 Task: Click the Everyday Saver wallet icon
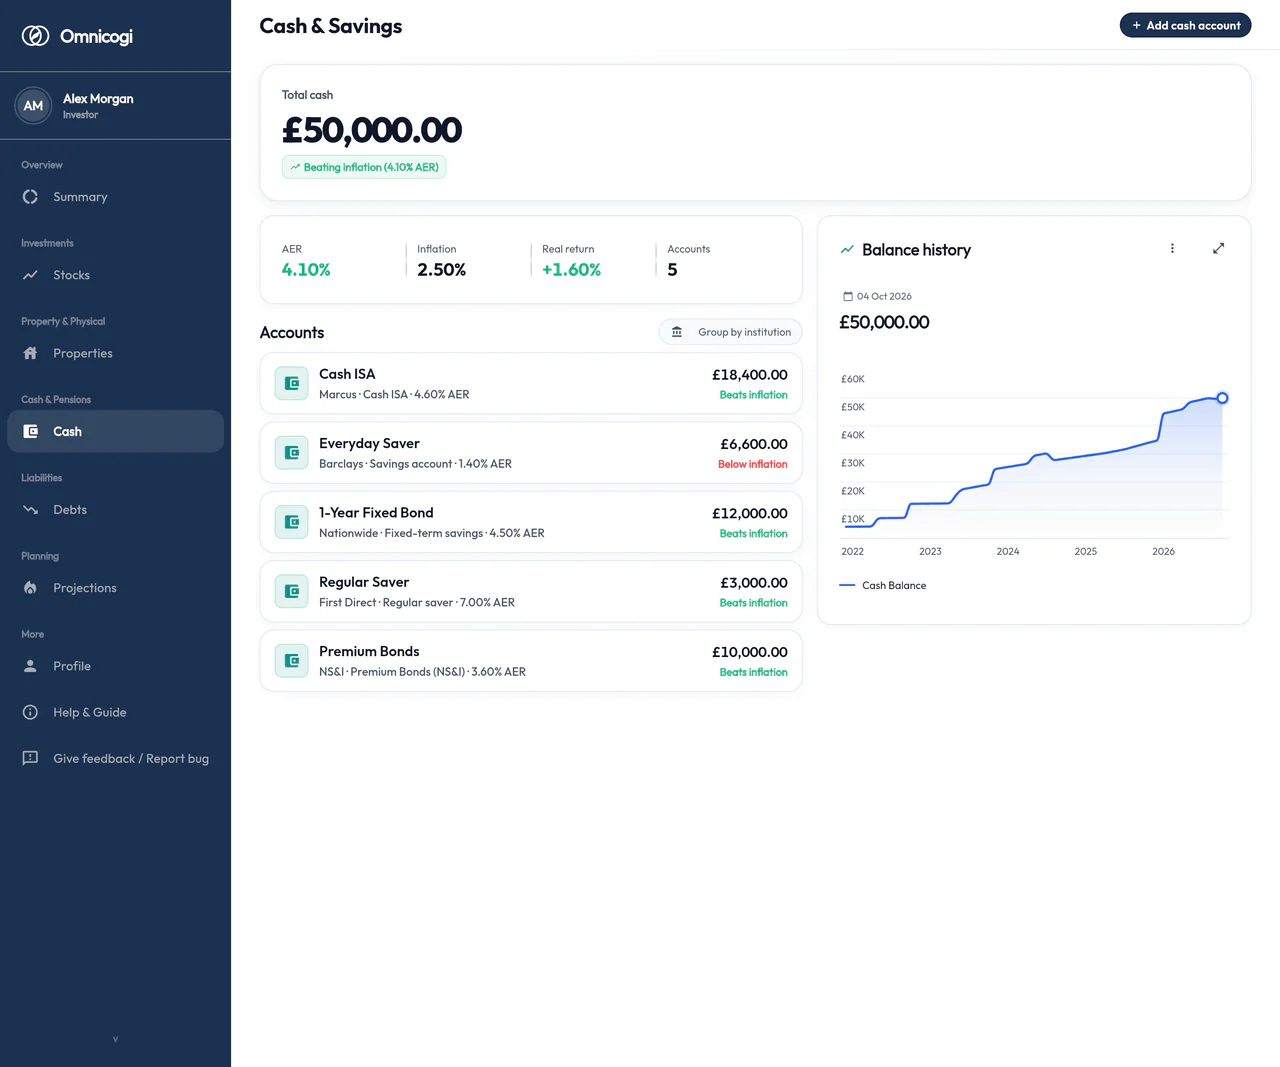[x=292, y=453]
